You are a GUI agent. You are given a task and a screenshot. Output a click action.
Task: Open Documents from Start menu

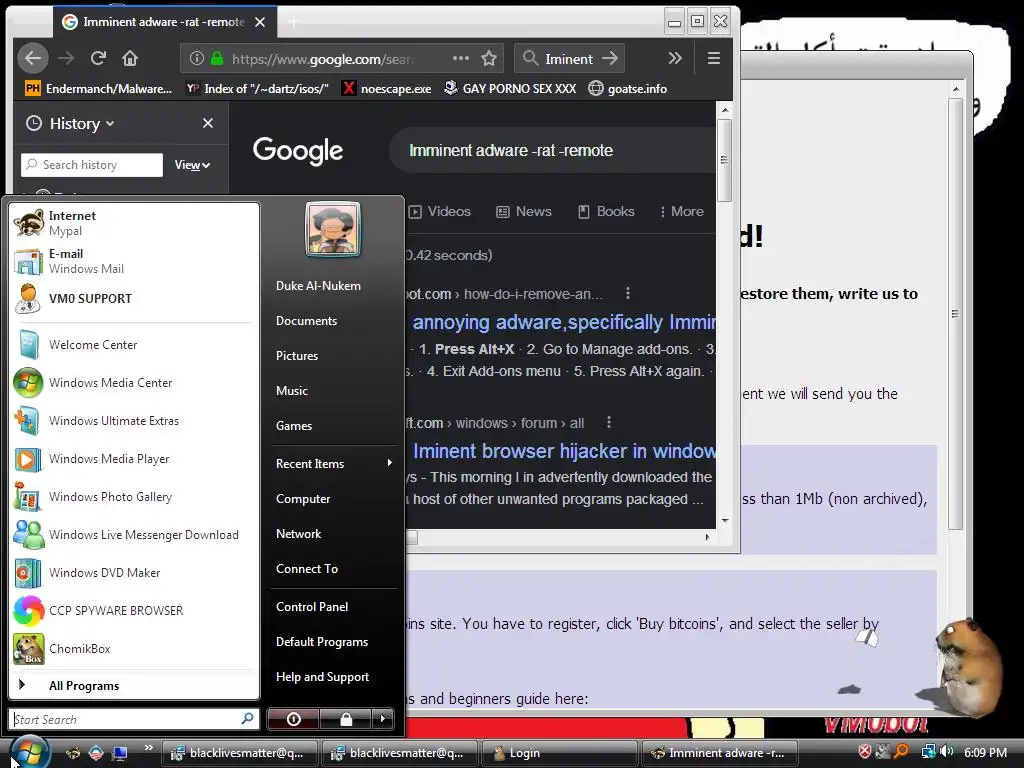pos(334,321)
